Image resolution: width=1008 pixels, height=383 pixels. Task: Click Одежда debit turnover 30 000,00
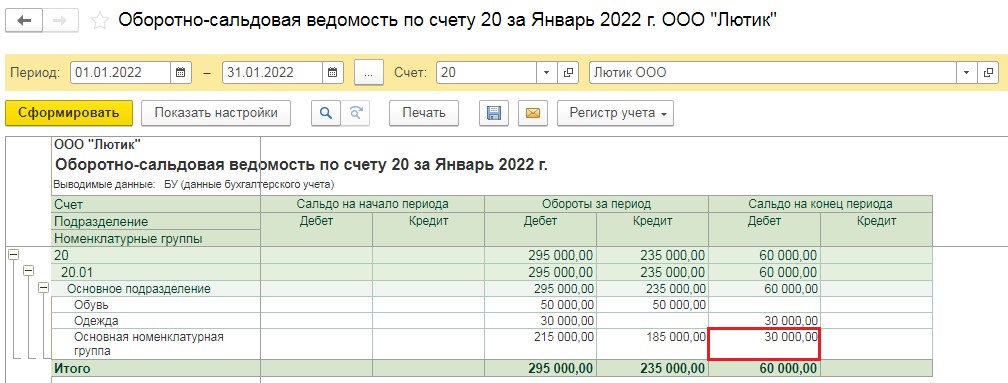click(x=540, y=320)
